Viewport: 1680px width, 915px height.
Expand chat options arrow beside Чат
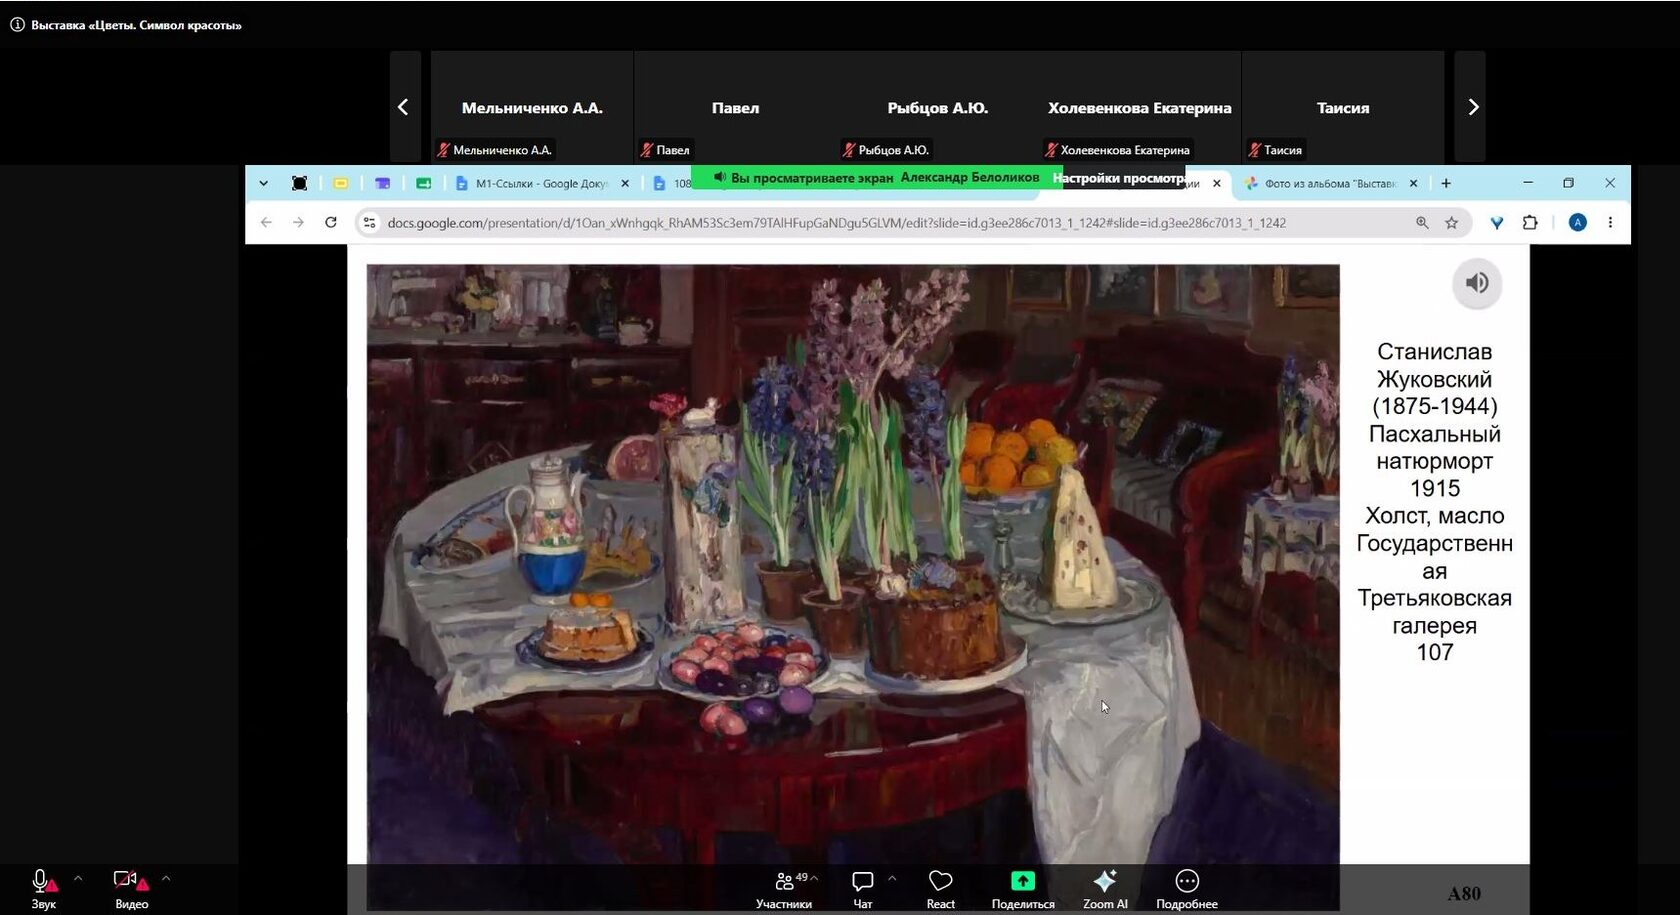coord(892,879)
